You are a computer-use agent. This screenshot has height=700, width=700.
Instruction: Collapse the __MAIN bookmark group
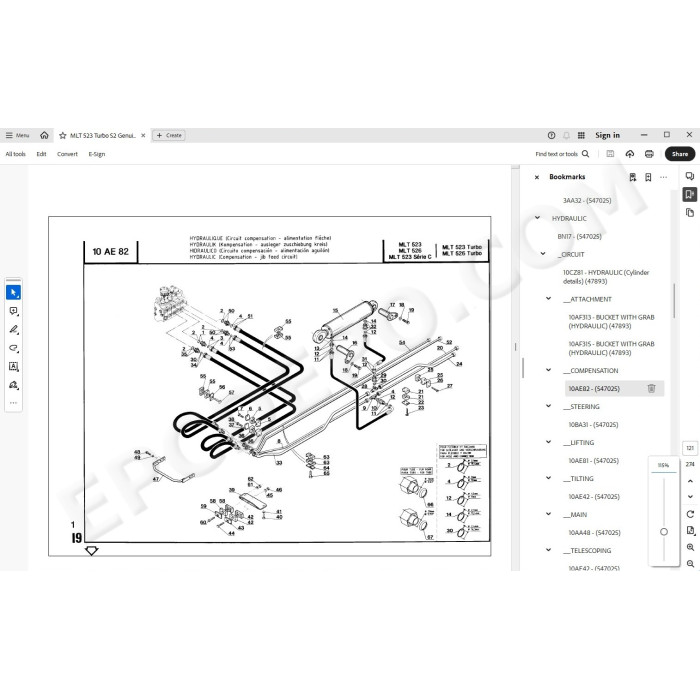549,514
